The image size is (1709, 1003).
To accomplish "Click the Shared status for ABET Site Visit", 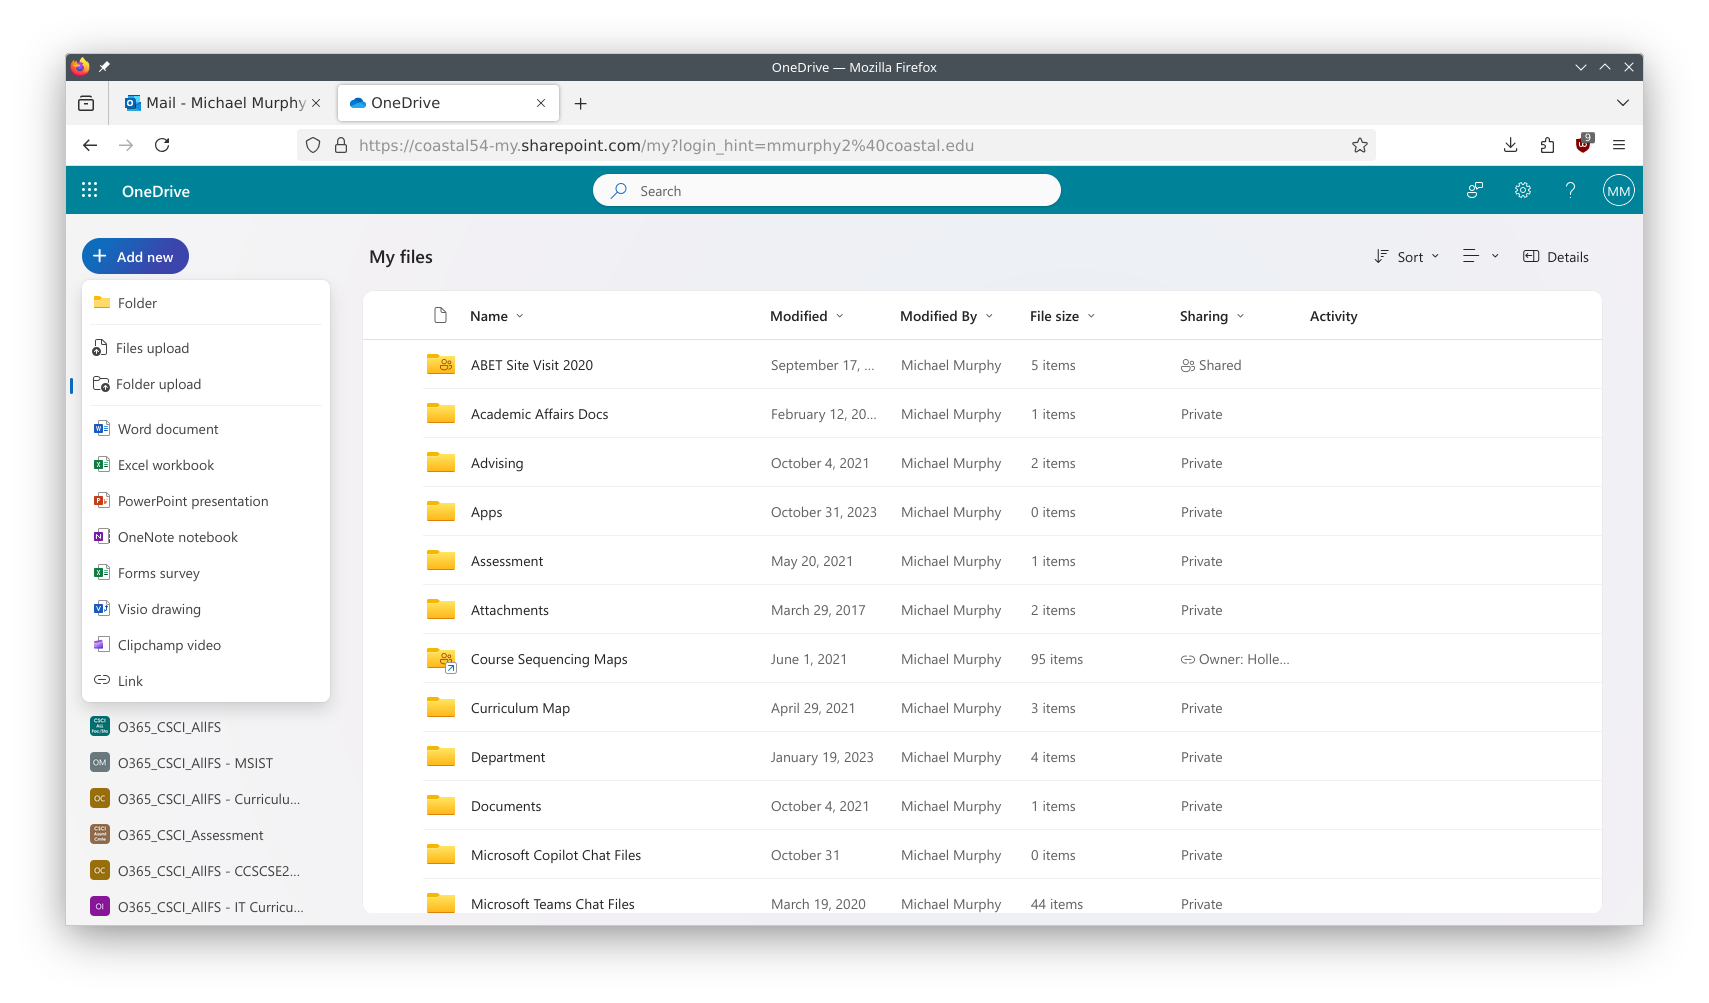I will pos(1210,365).
